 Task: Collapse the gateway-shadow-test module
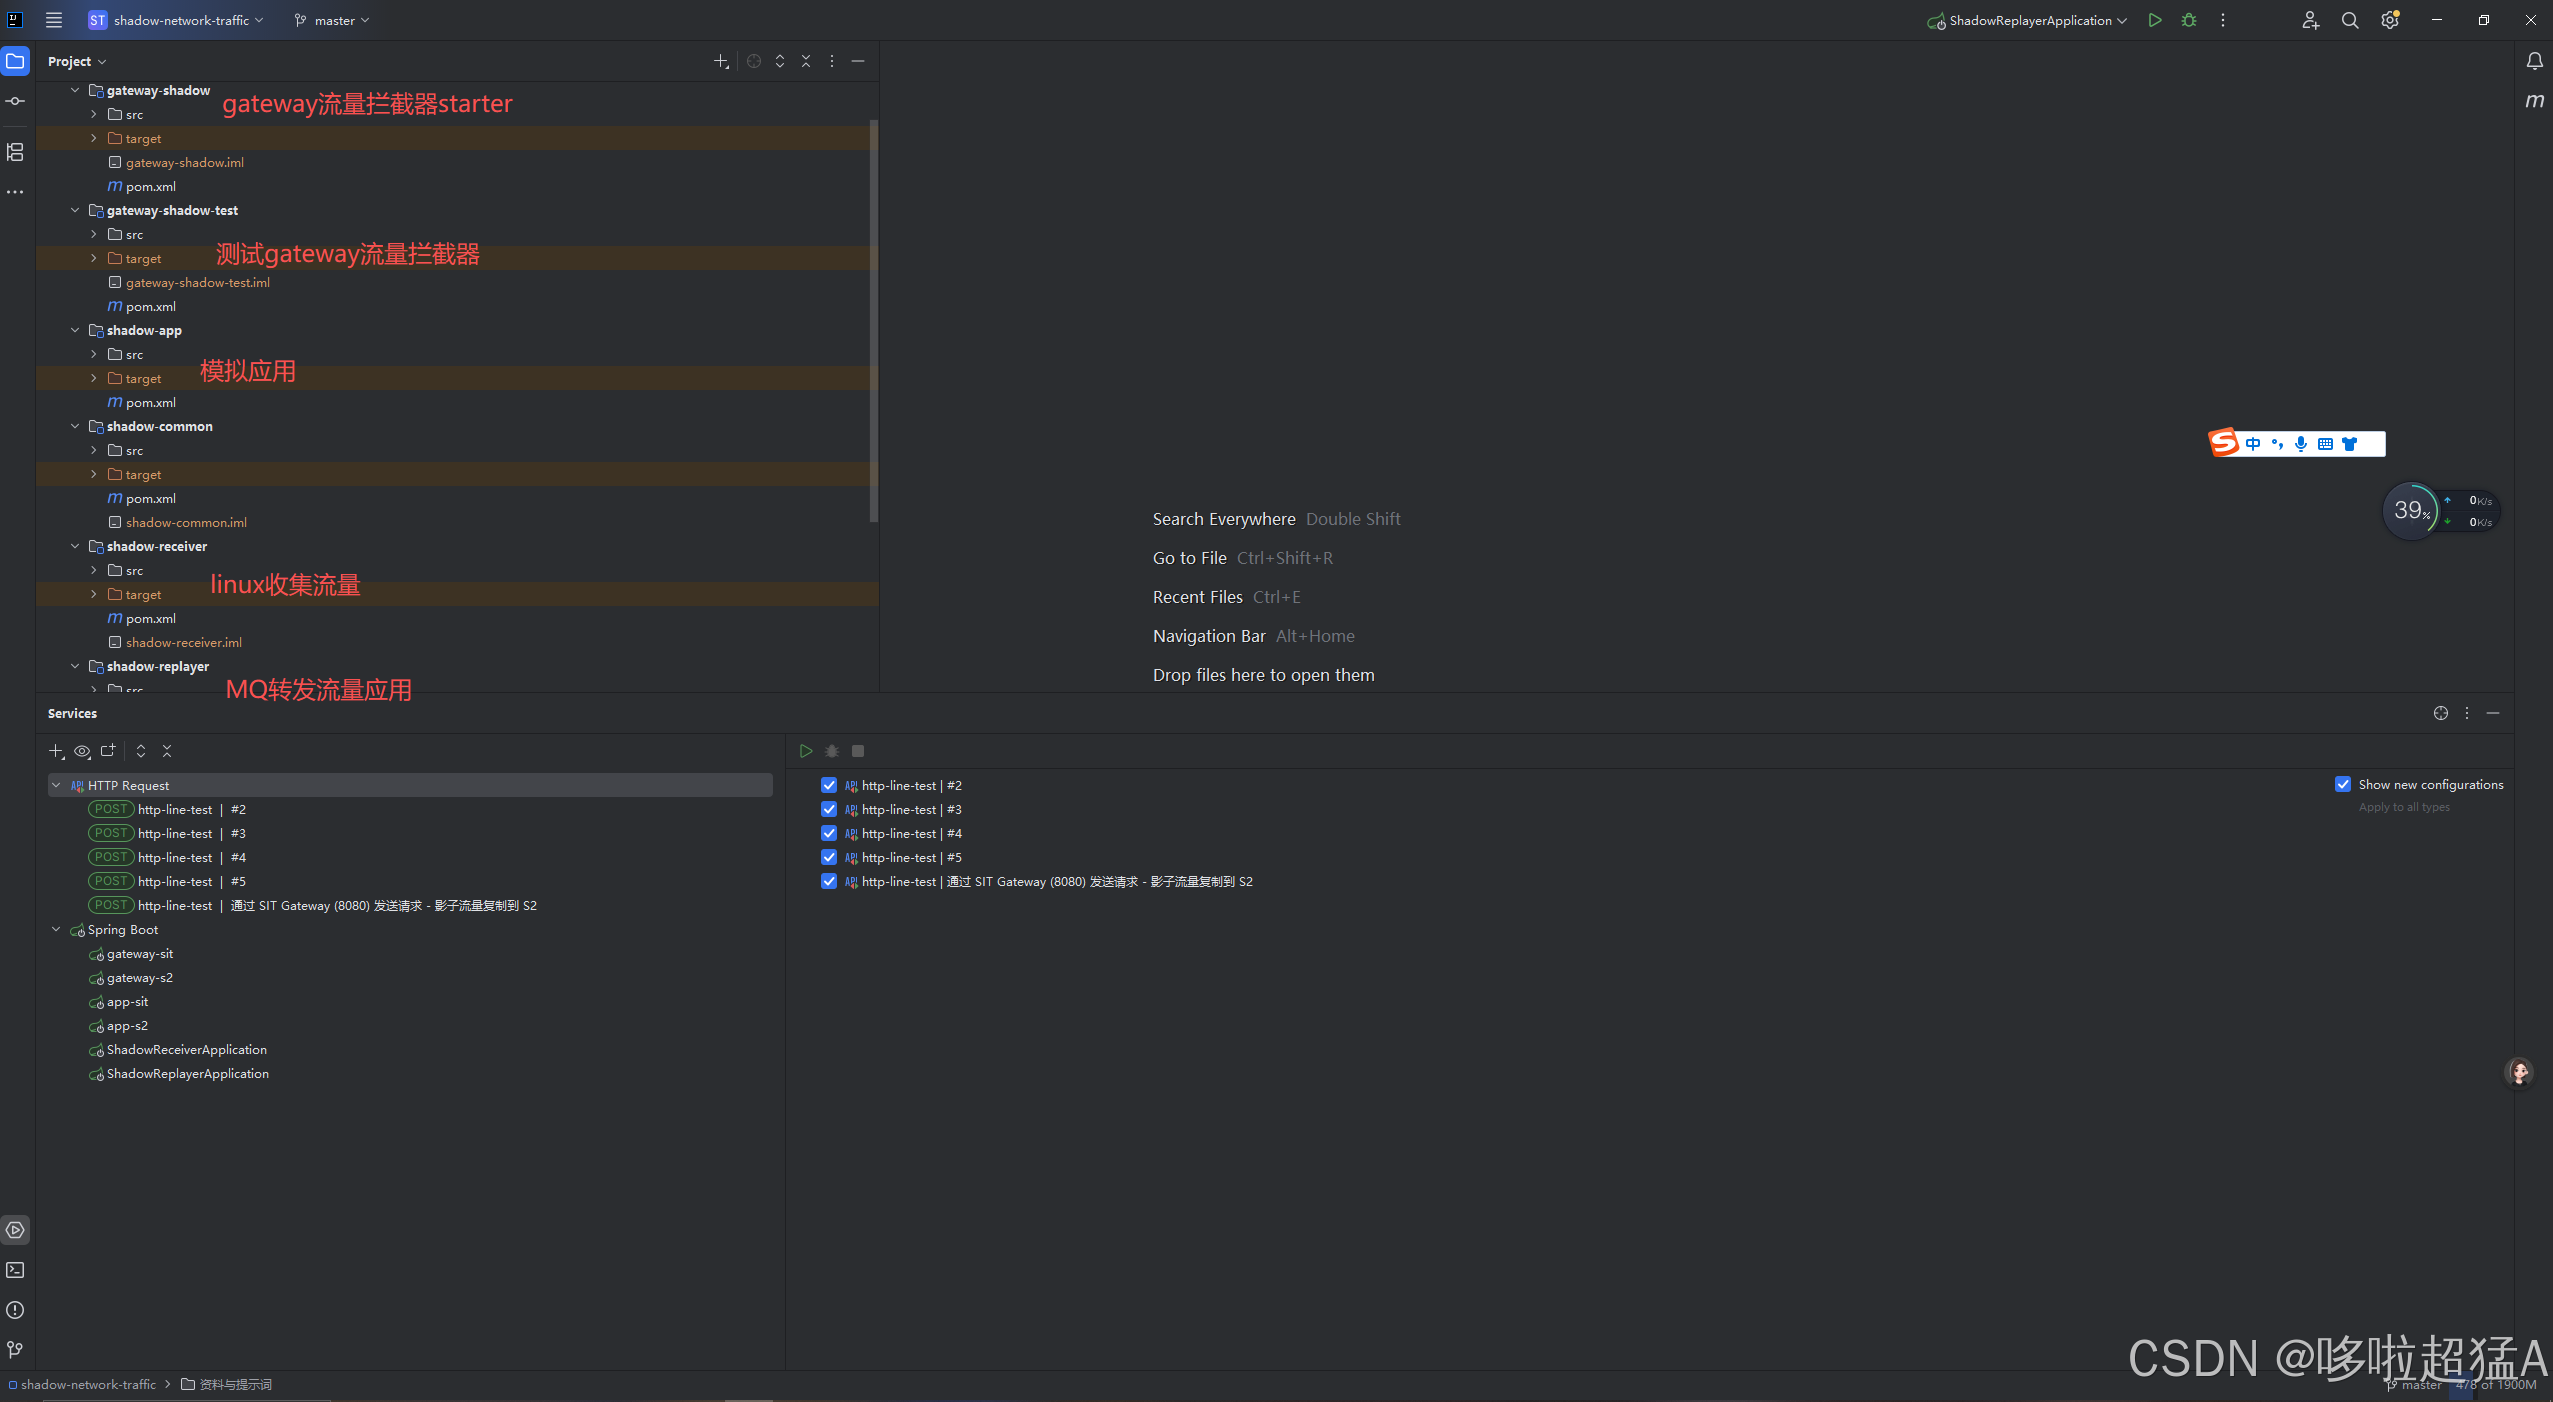[x=75, y=210]
